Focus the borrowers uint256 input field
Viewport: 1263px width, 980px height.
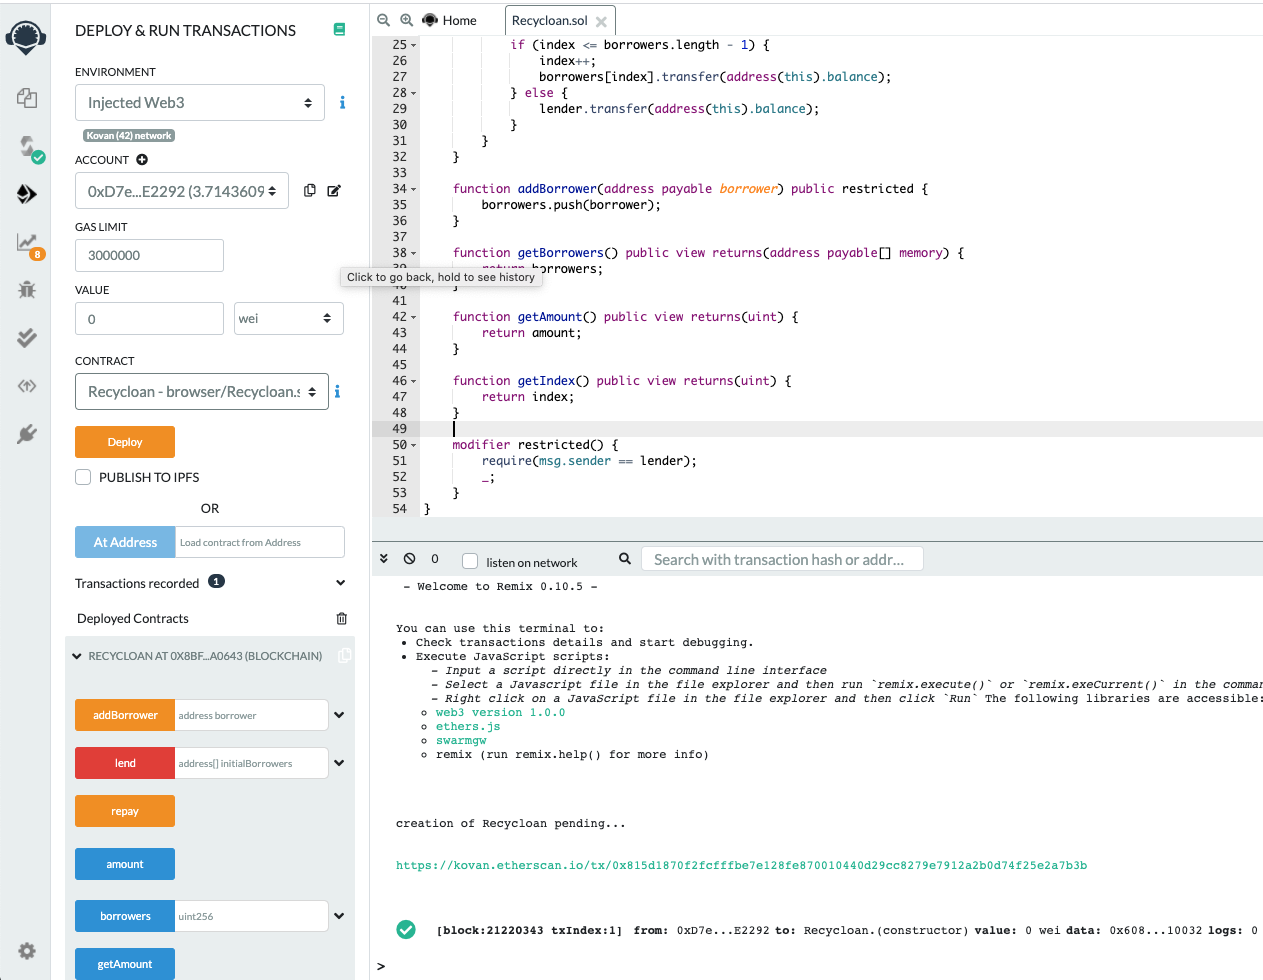(x=251, y=916)
